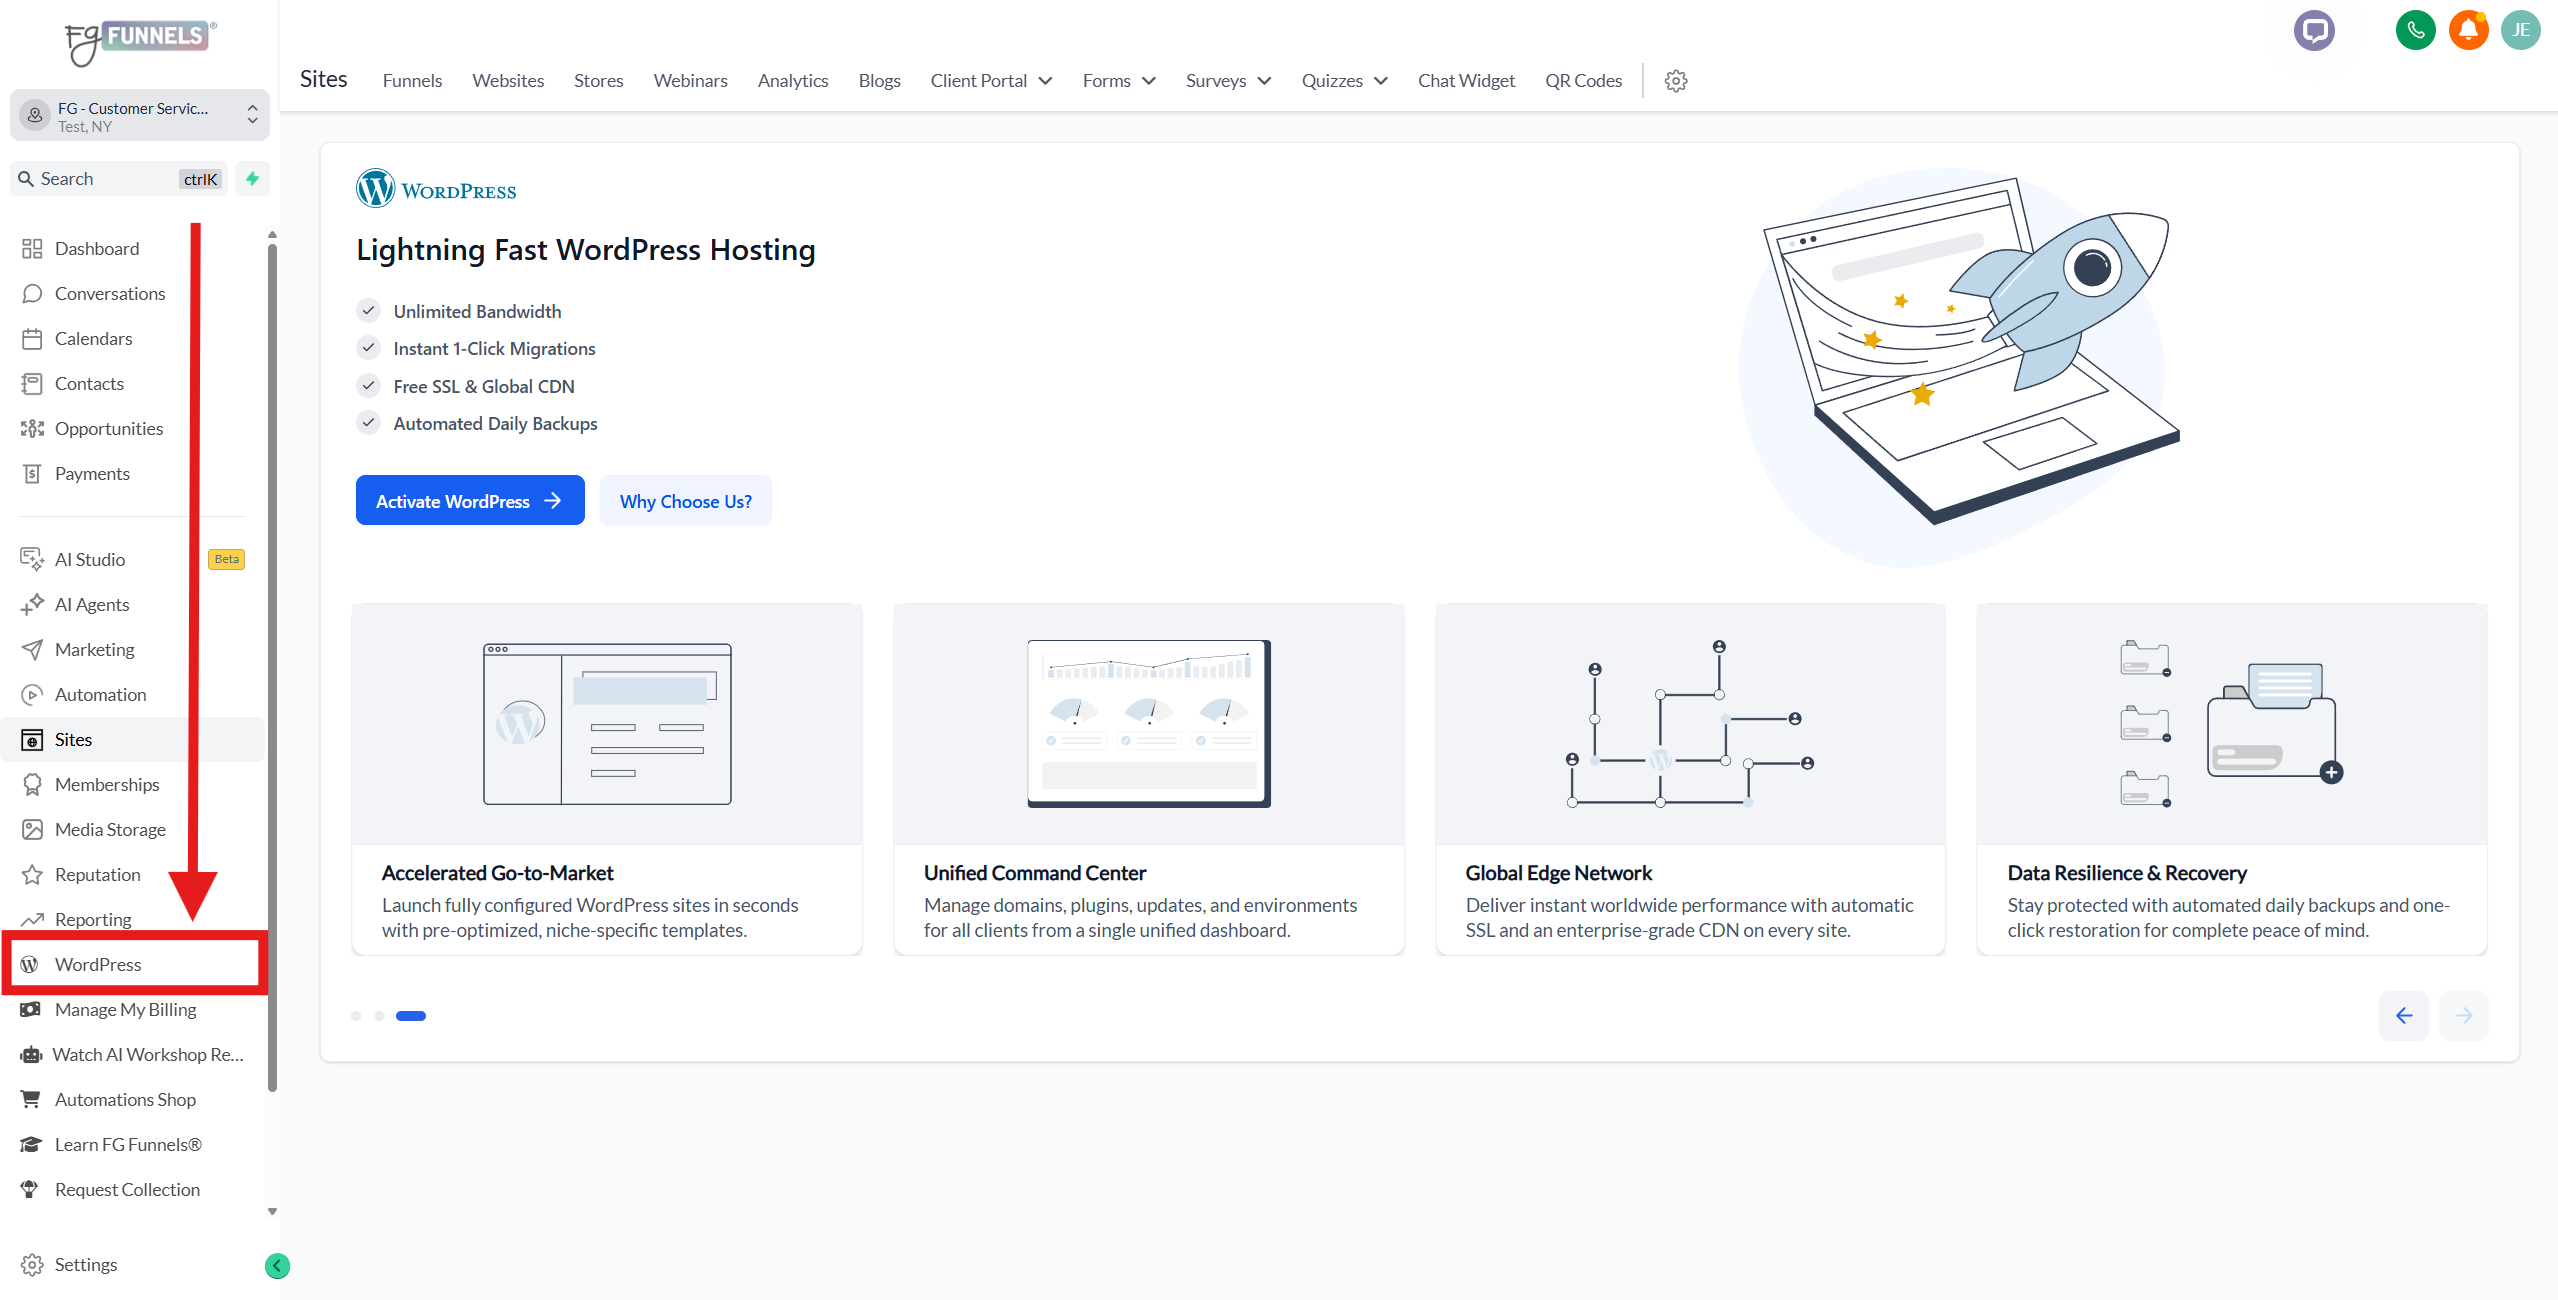Select the first carousel dot indicator
The width and height of the screenshot is (2558, 1300).
[x=356, y=1016]
